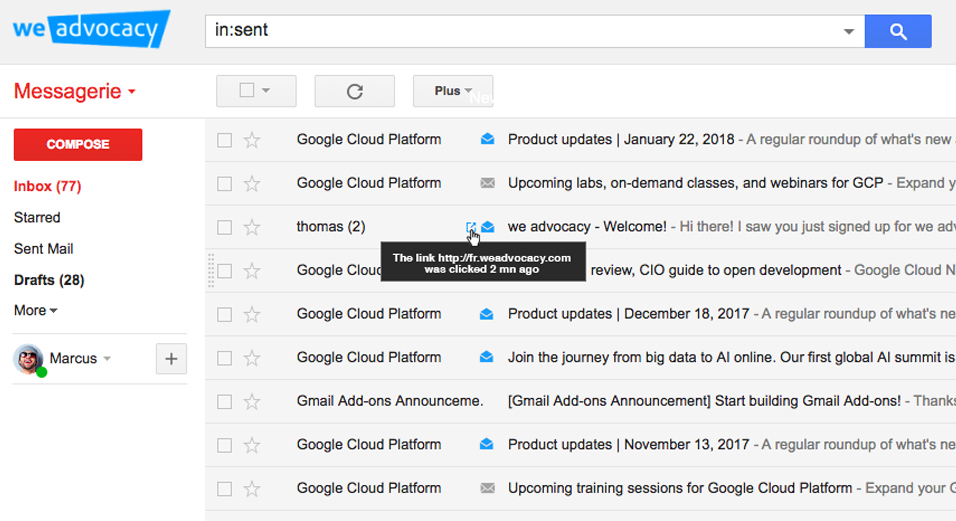Screen dimensions: 956x521
Task: Select checkbox for Gmail Add-ons Announcement email
Action: [224, 402]
